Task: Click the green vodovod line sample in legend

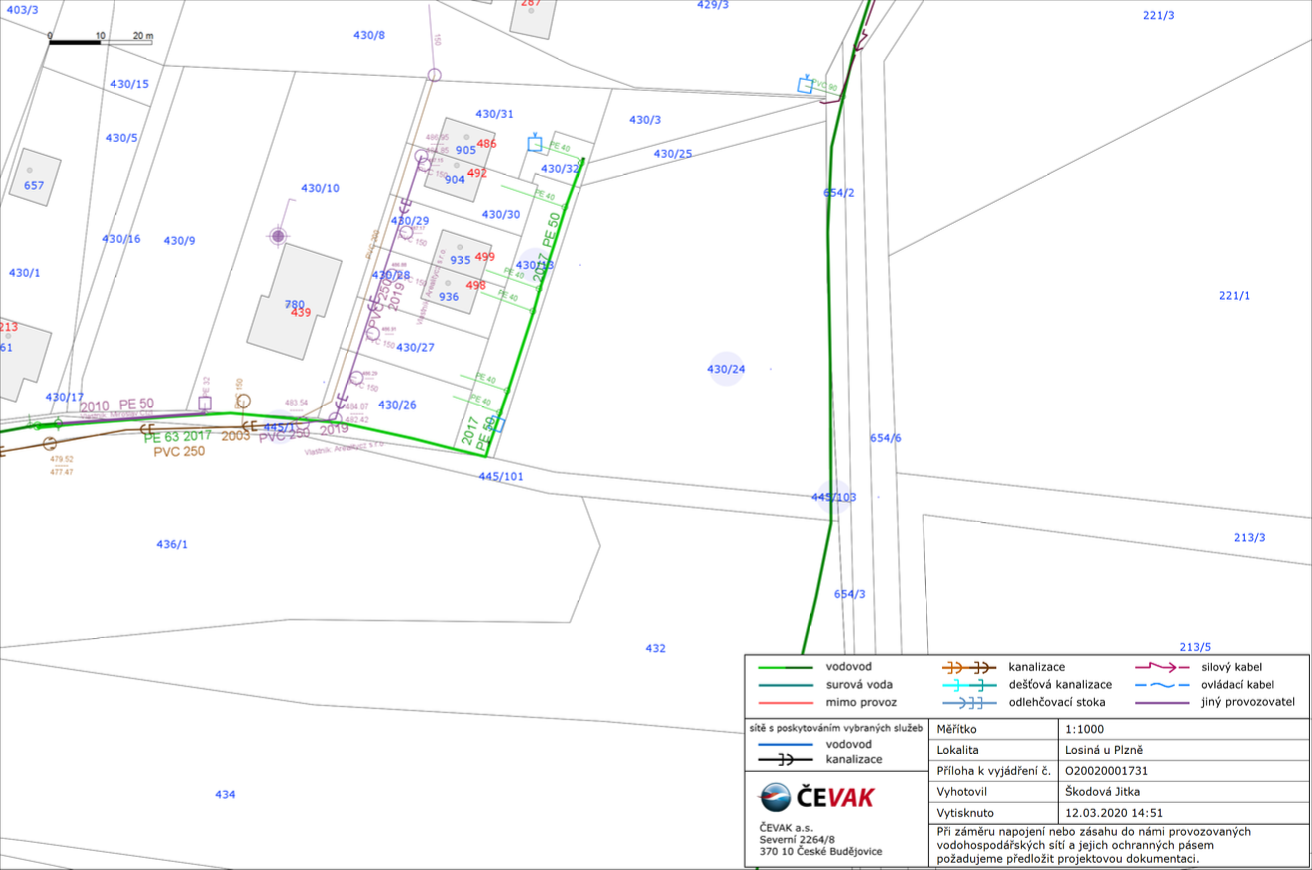Action: (785, 666)
